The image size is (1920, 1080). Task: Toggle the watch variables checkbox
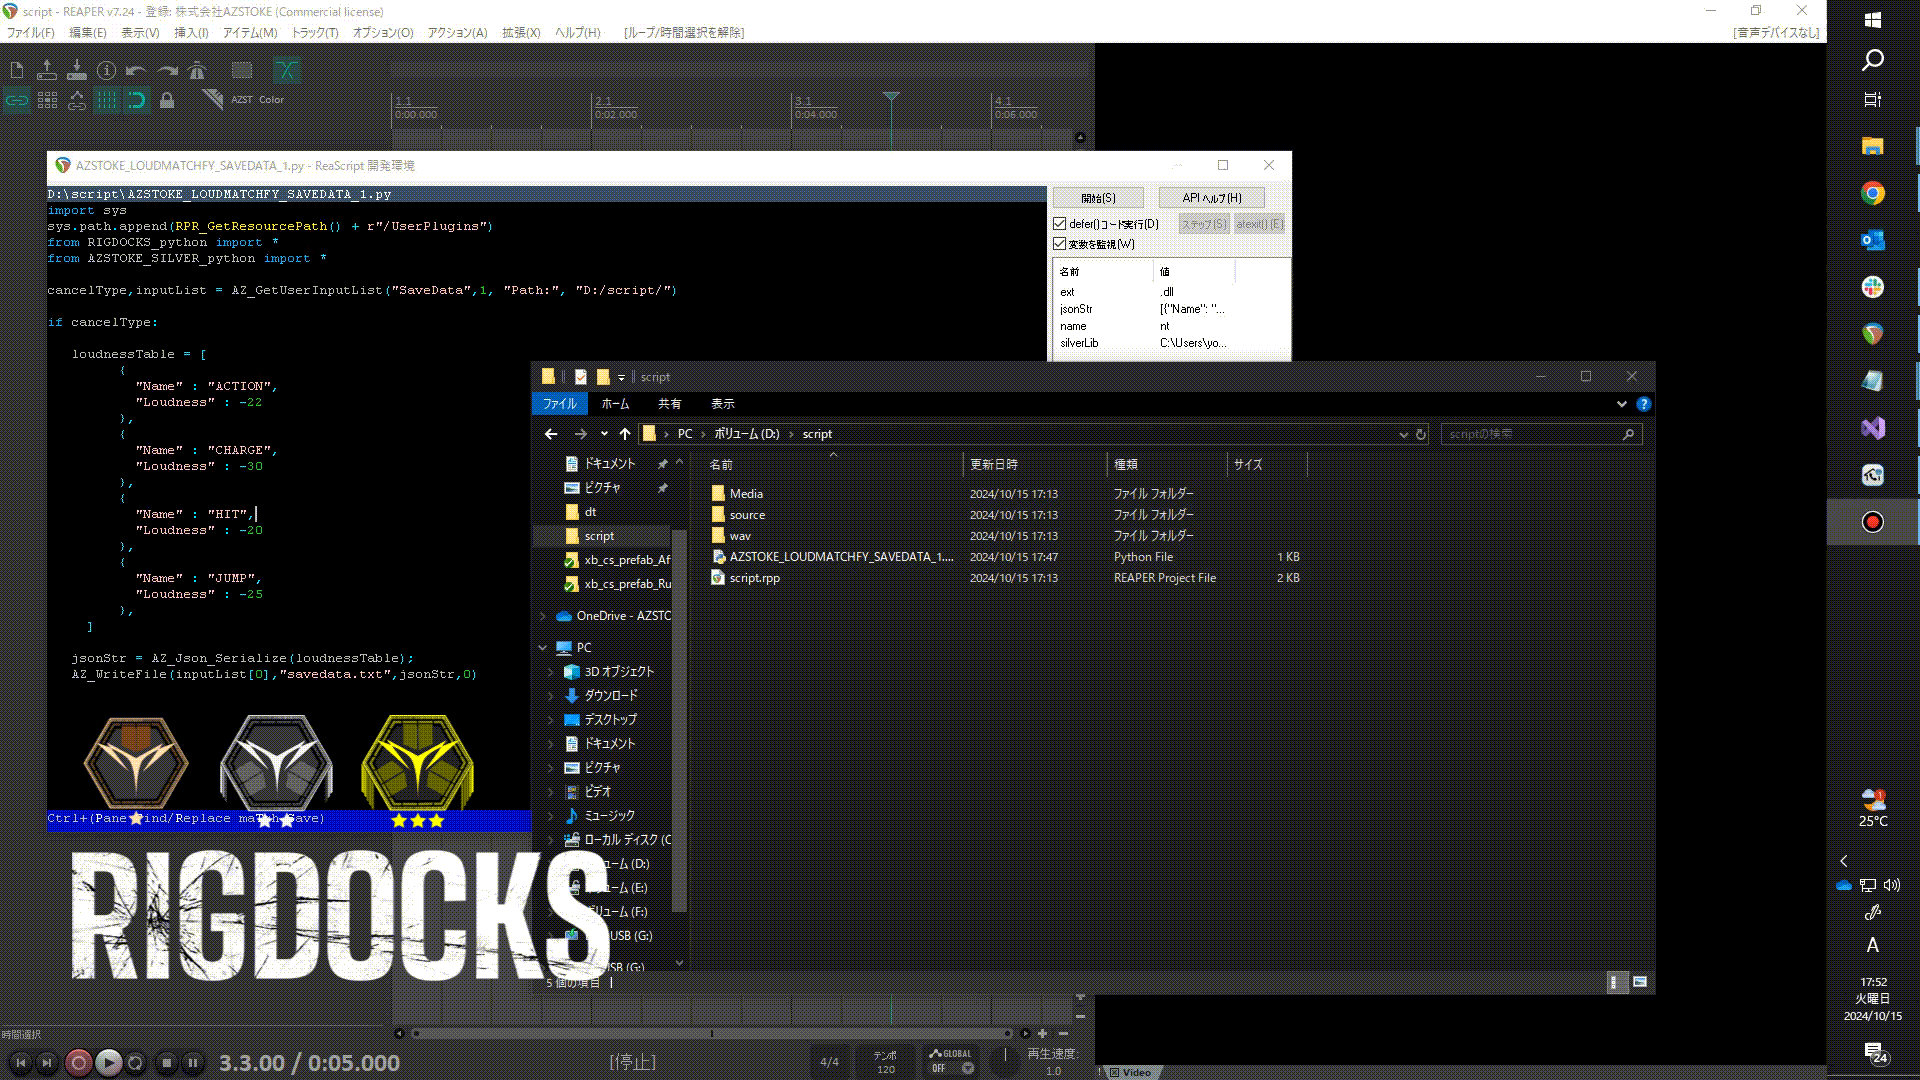[x=1060, y=244]
